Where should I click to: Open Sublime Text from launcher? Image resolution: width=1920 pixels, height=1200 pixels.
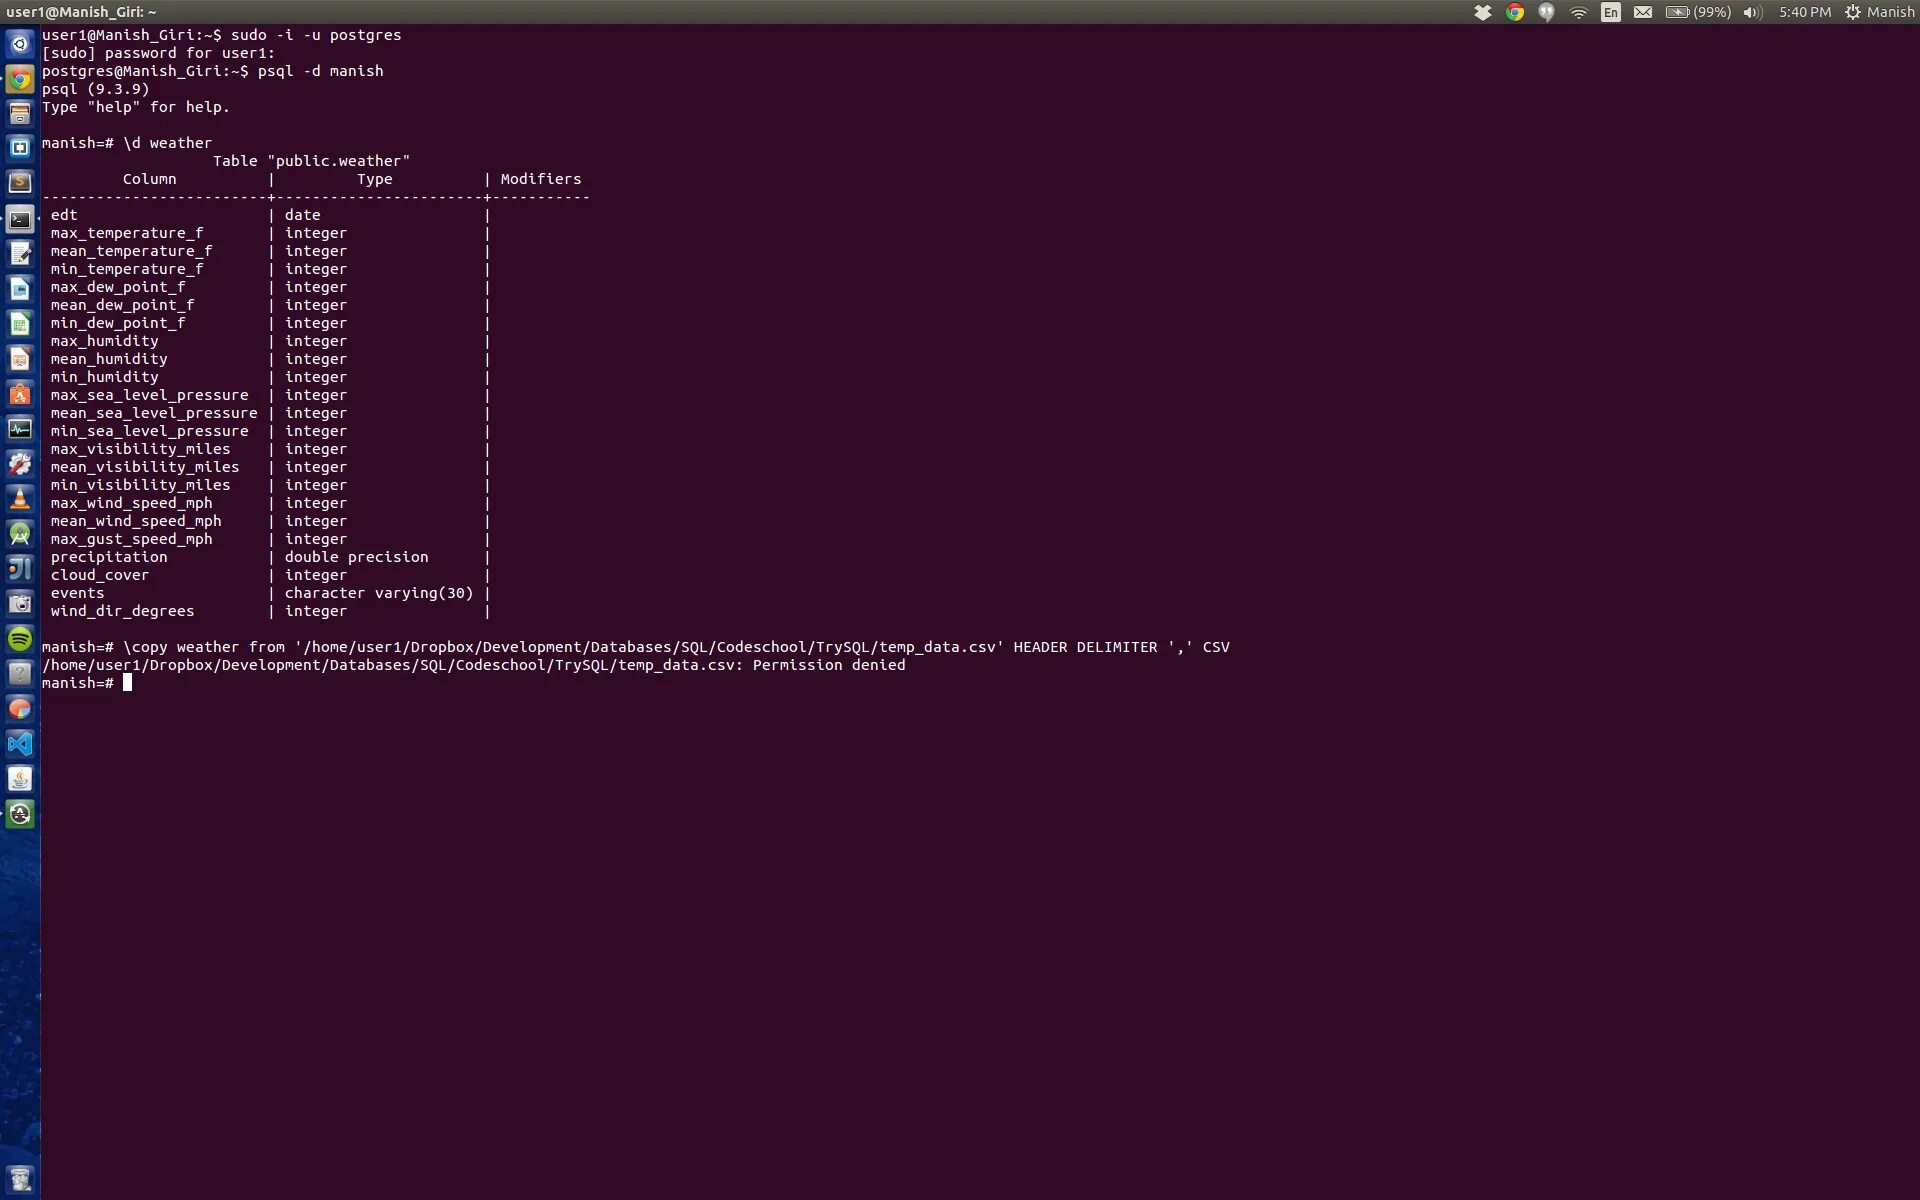20,183
